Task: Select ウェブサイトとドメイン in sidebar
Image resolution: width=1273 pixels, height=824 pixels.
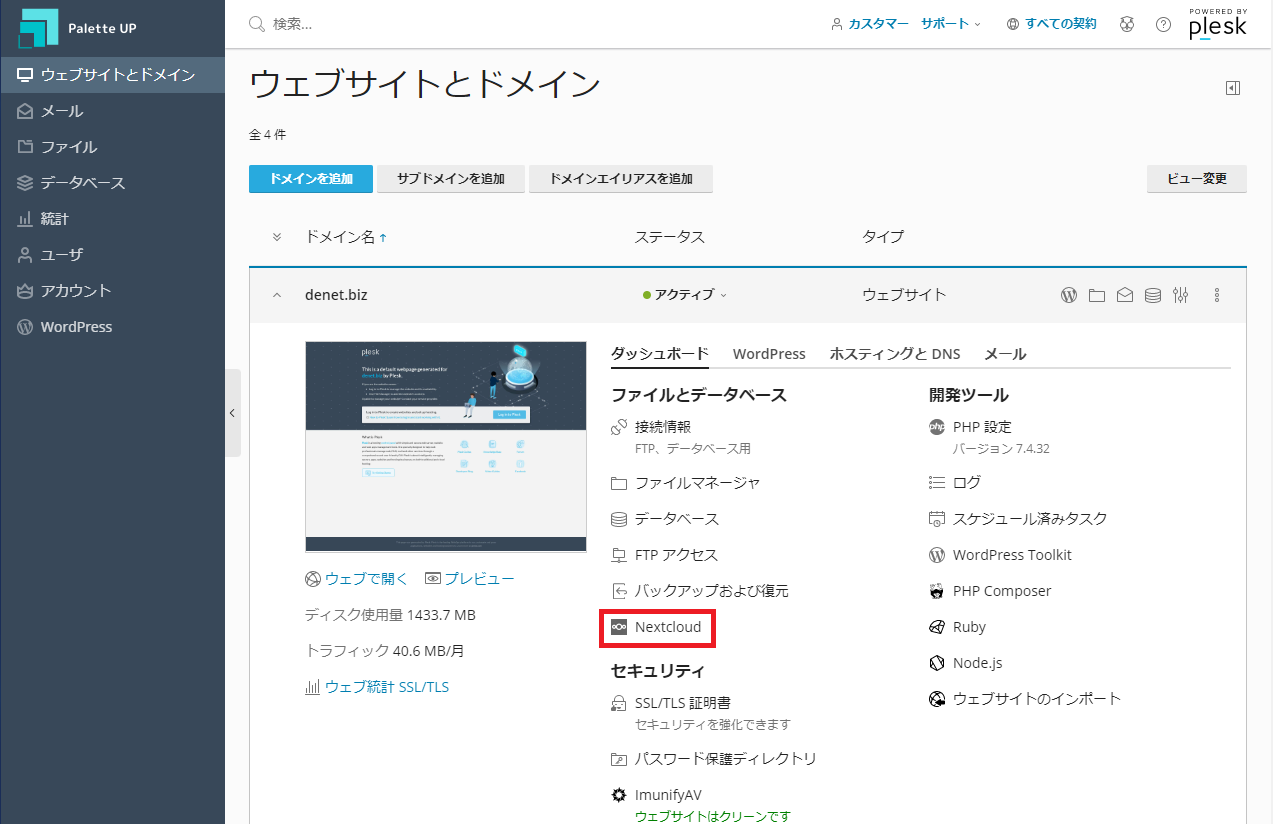Action: tap(112, 75)
